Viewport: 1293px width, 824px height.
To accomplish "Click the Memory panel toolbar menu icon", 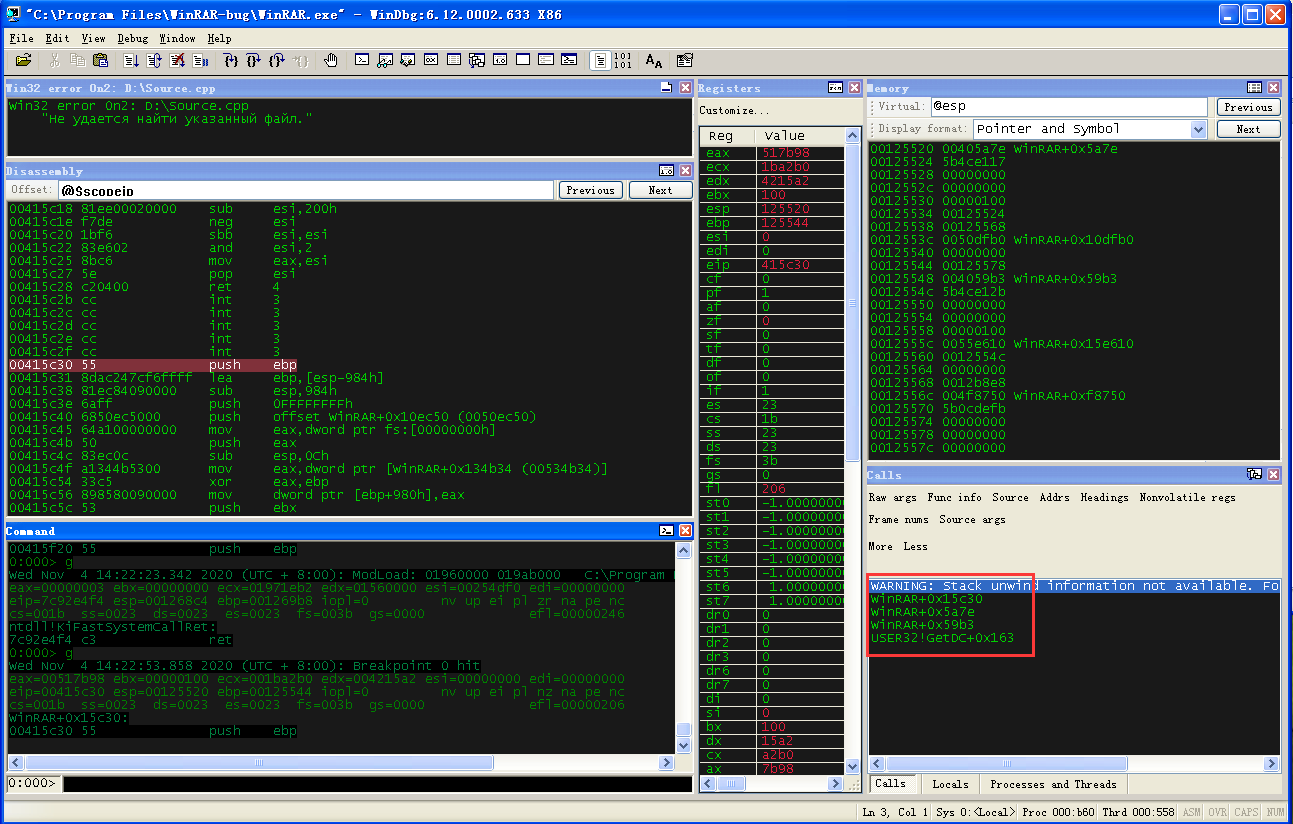I will (x=1254, y=88).
